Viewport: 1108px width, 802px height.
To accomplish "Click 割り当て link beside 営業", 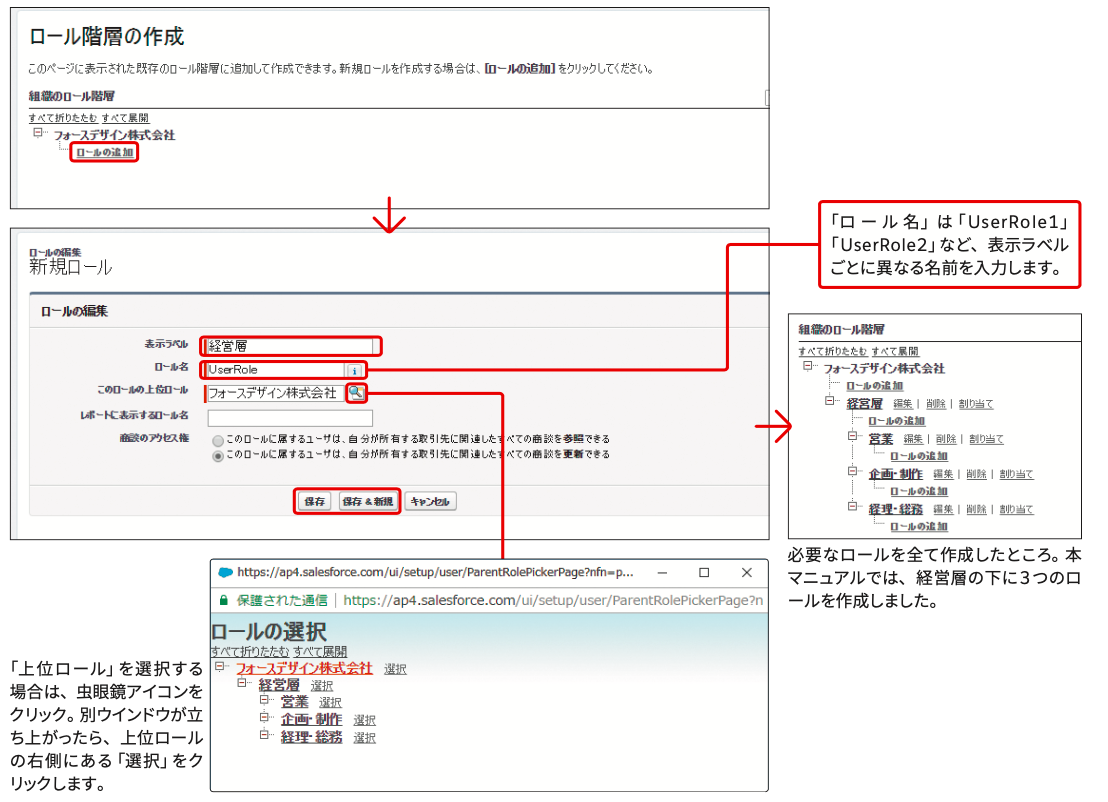I will [x=986, y=440].
